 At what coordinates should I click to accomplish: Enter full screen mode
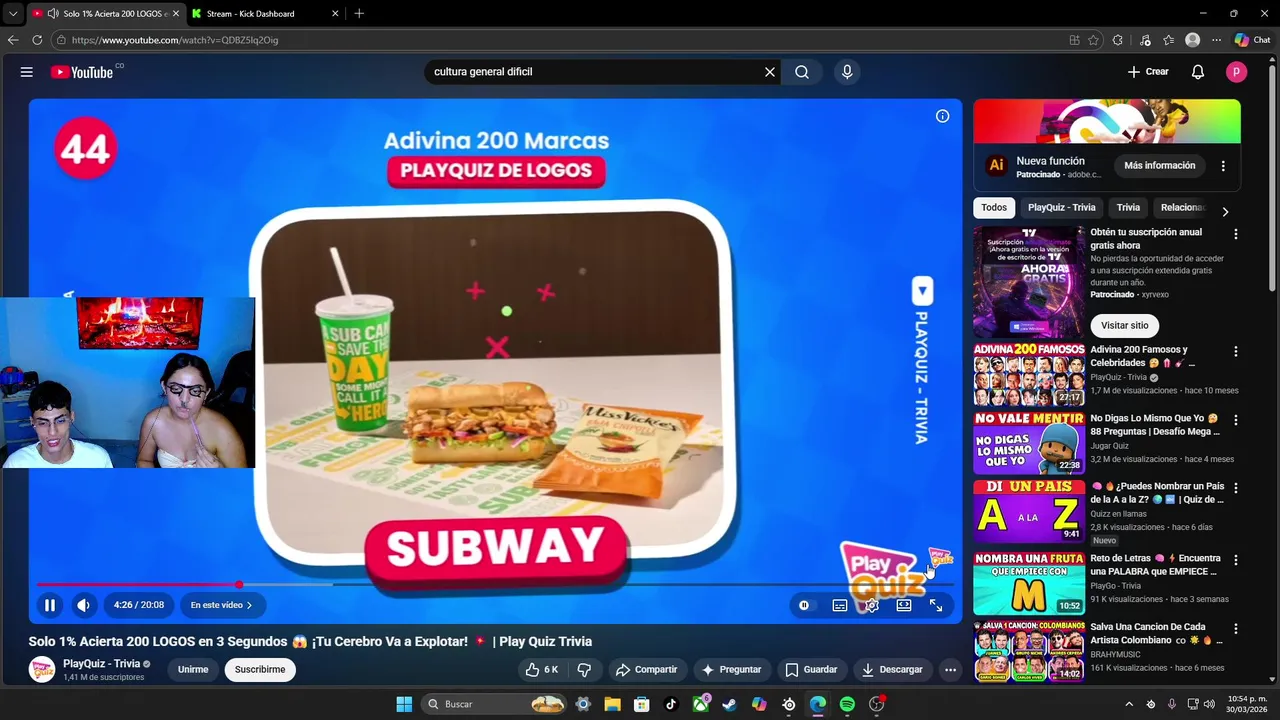[936, 605]
